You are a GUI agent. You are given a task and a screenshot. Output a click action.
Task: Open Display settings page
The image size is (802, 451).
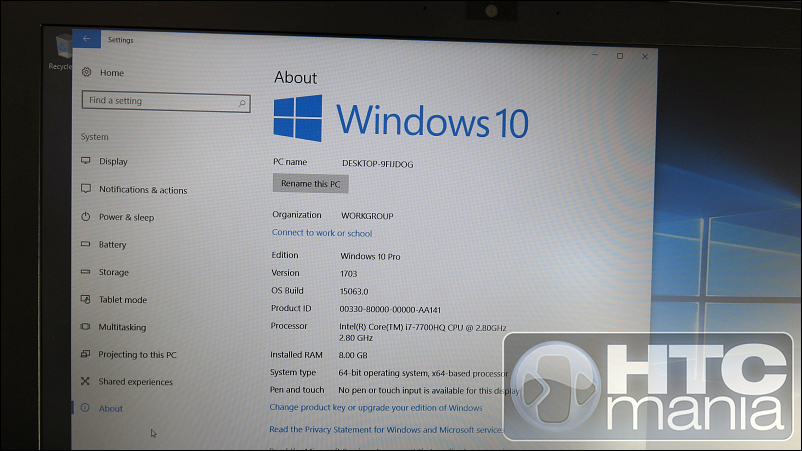[113, 162]
